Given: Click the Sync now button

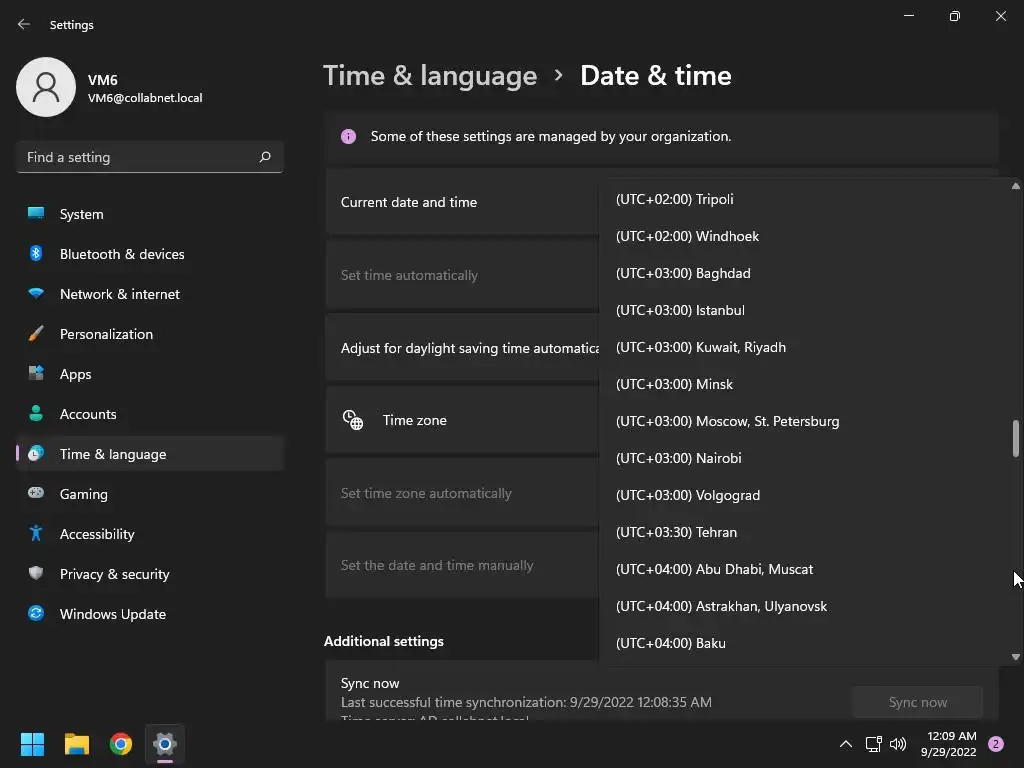Looking at the screenshot, I should tap(917, 702).
